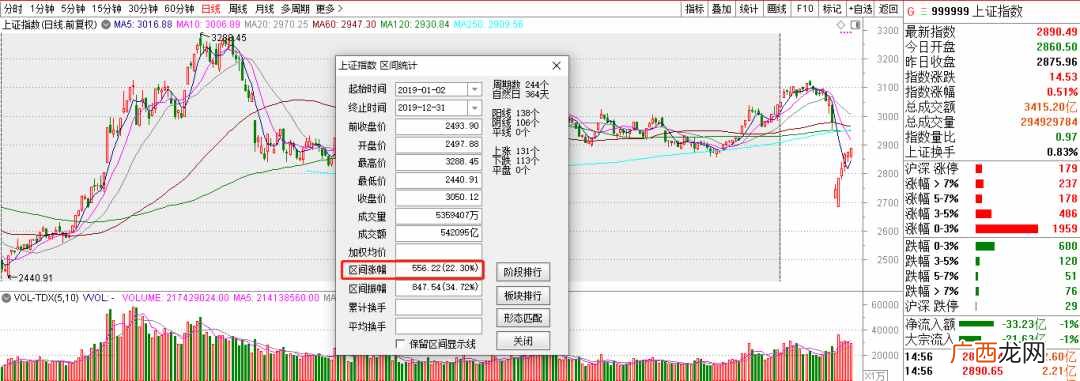This screenshot has height=381, width=1080.
Task: Click the 净流入额 row
Action: 991,323
